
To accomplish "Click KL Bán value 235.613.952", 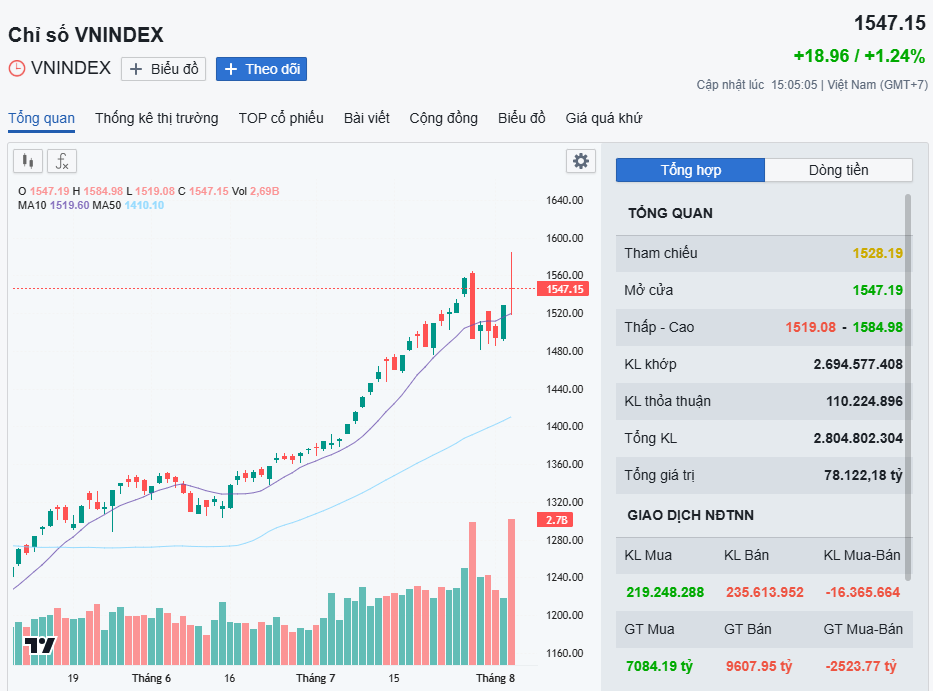I will click(x=765, y=592).
